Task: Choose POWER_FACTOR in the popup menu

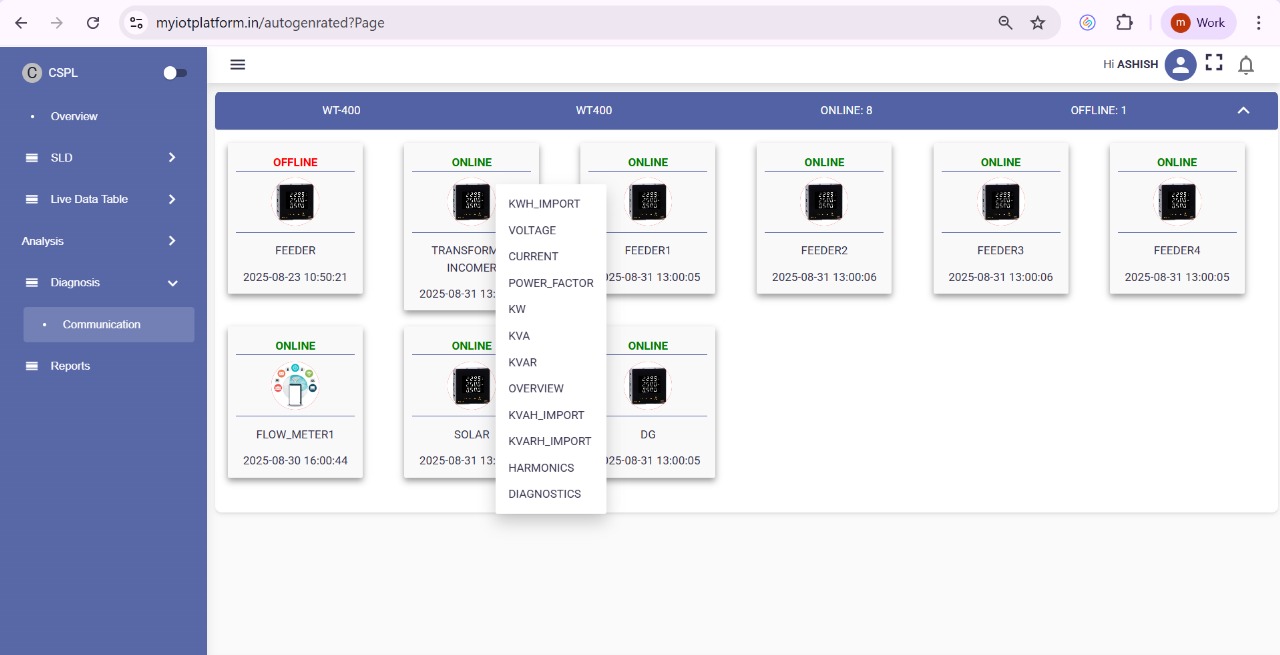Action: pyautogui.click(x=550, y=282)
